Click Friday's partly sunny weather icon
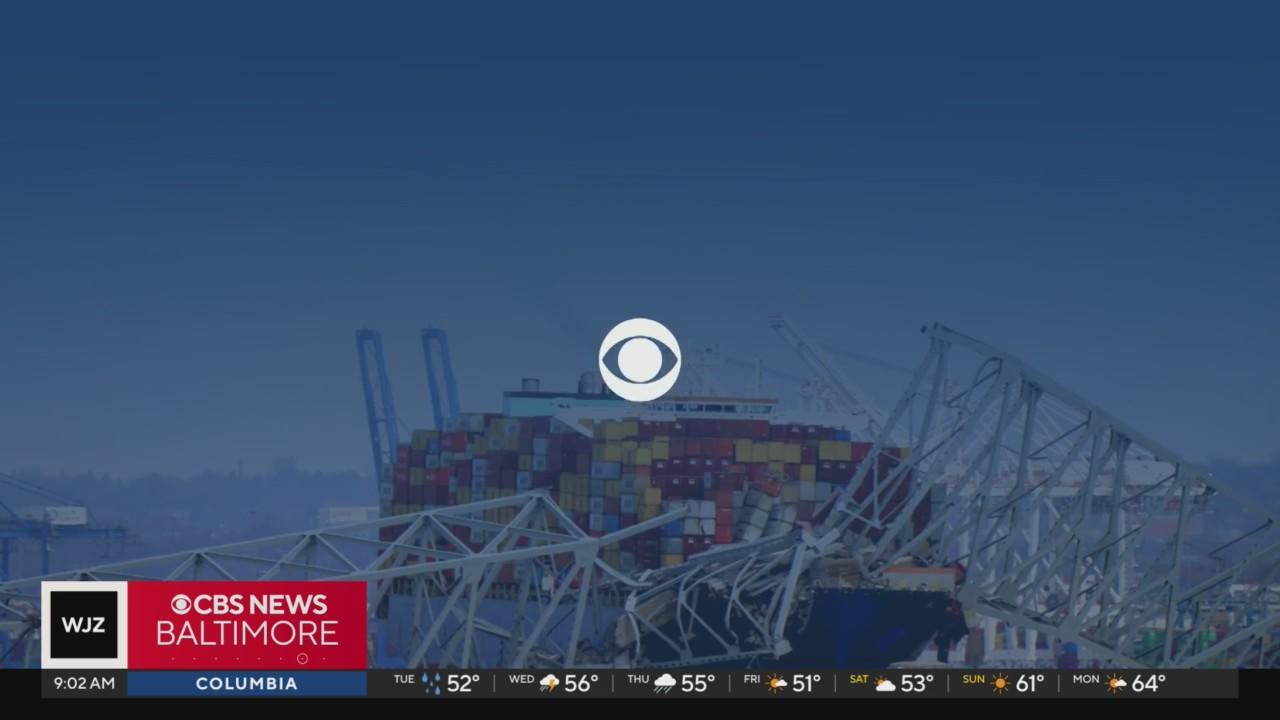 tap(776, 684)
